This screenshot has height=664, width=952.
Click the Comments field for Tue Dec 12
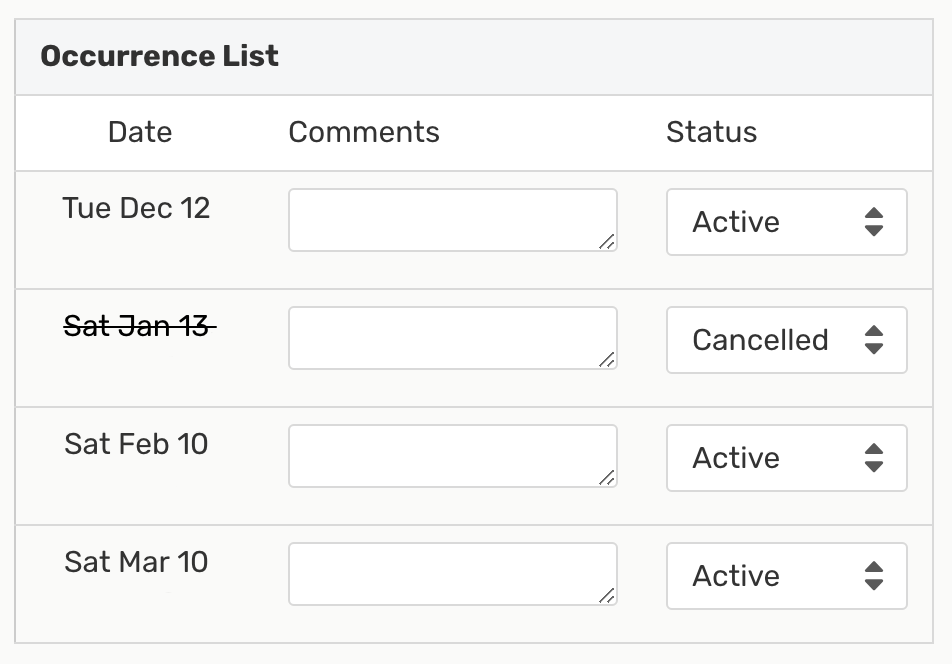click(452, 220)
